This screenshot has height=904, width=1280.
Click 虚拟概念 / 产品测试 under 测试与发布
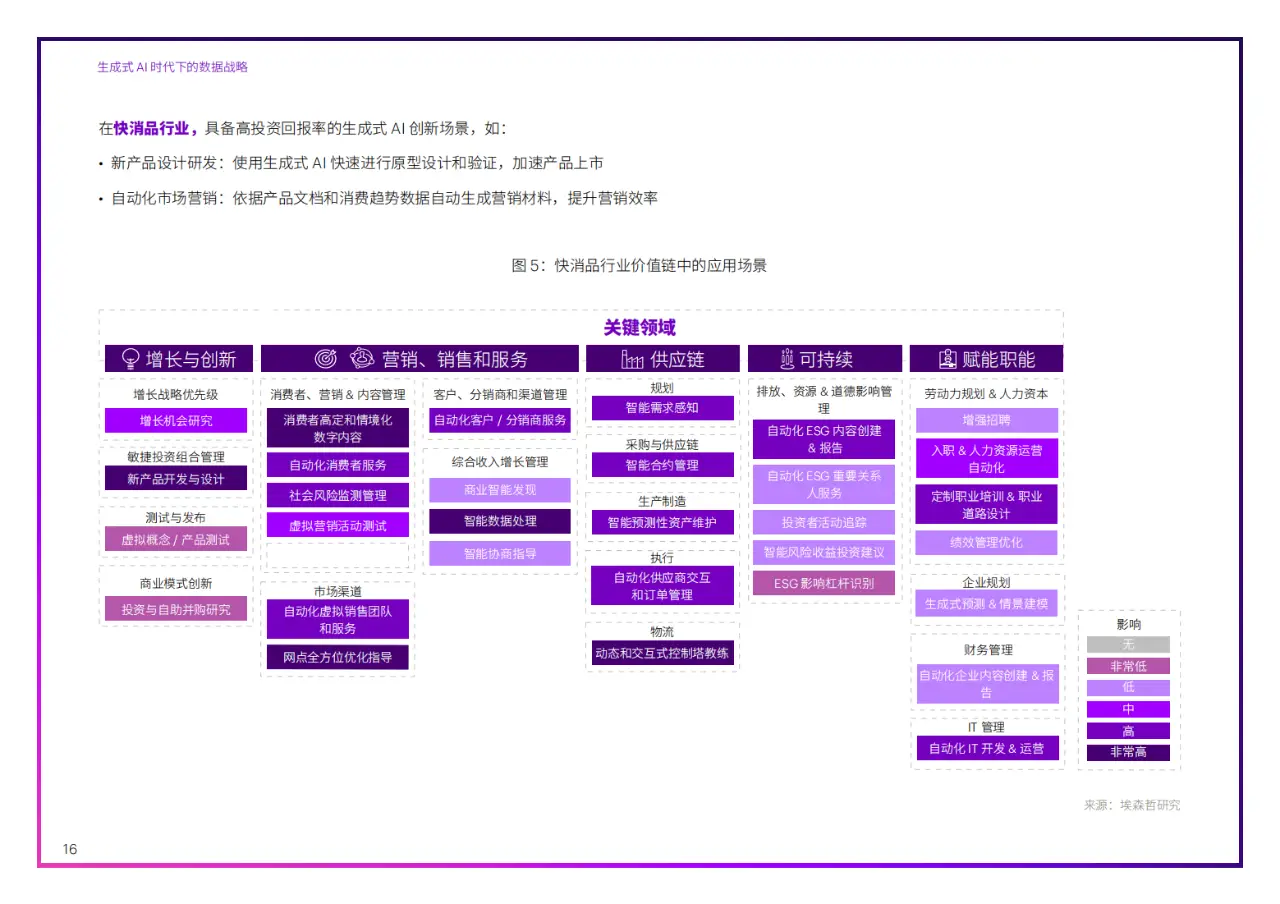click(x=175, y=538)
